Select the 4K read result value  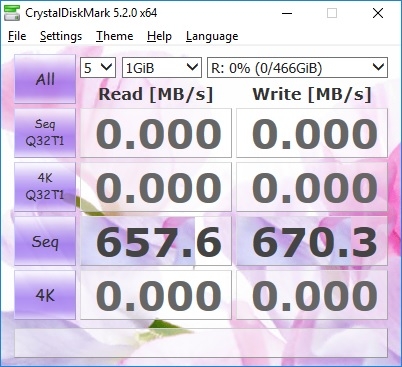[156, 295]
